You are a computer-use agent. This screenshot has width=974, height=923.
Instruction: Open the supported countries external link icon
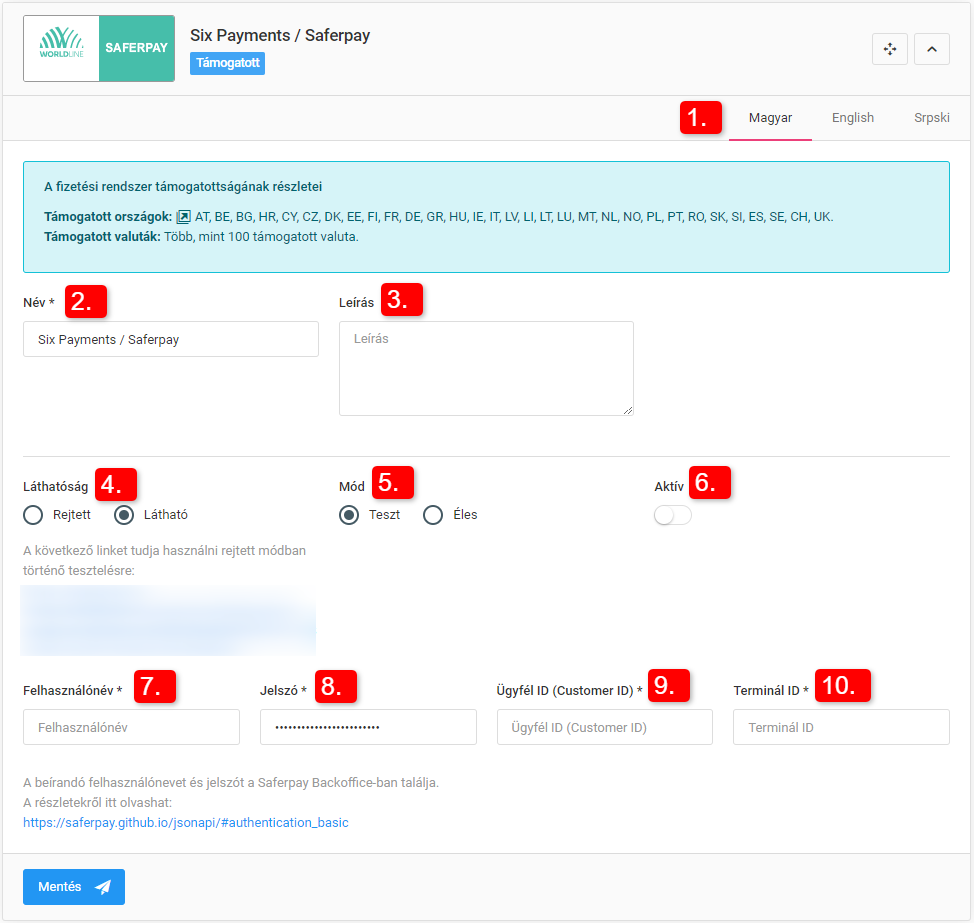pos(183,217)
